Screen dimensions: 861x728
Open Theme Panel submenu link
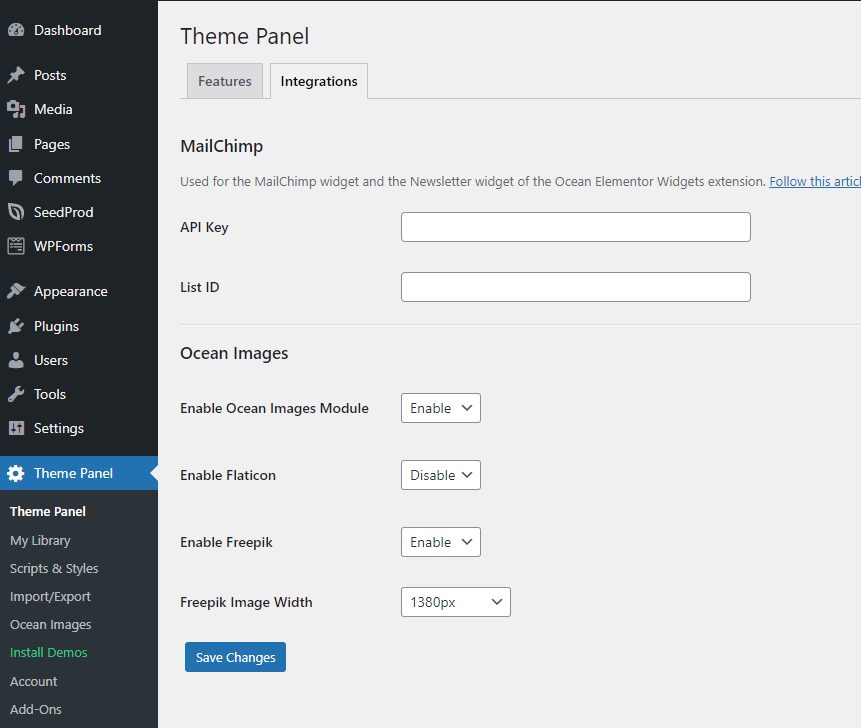(48, 512)
